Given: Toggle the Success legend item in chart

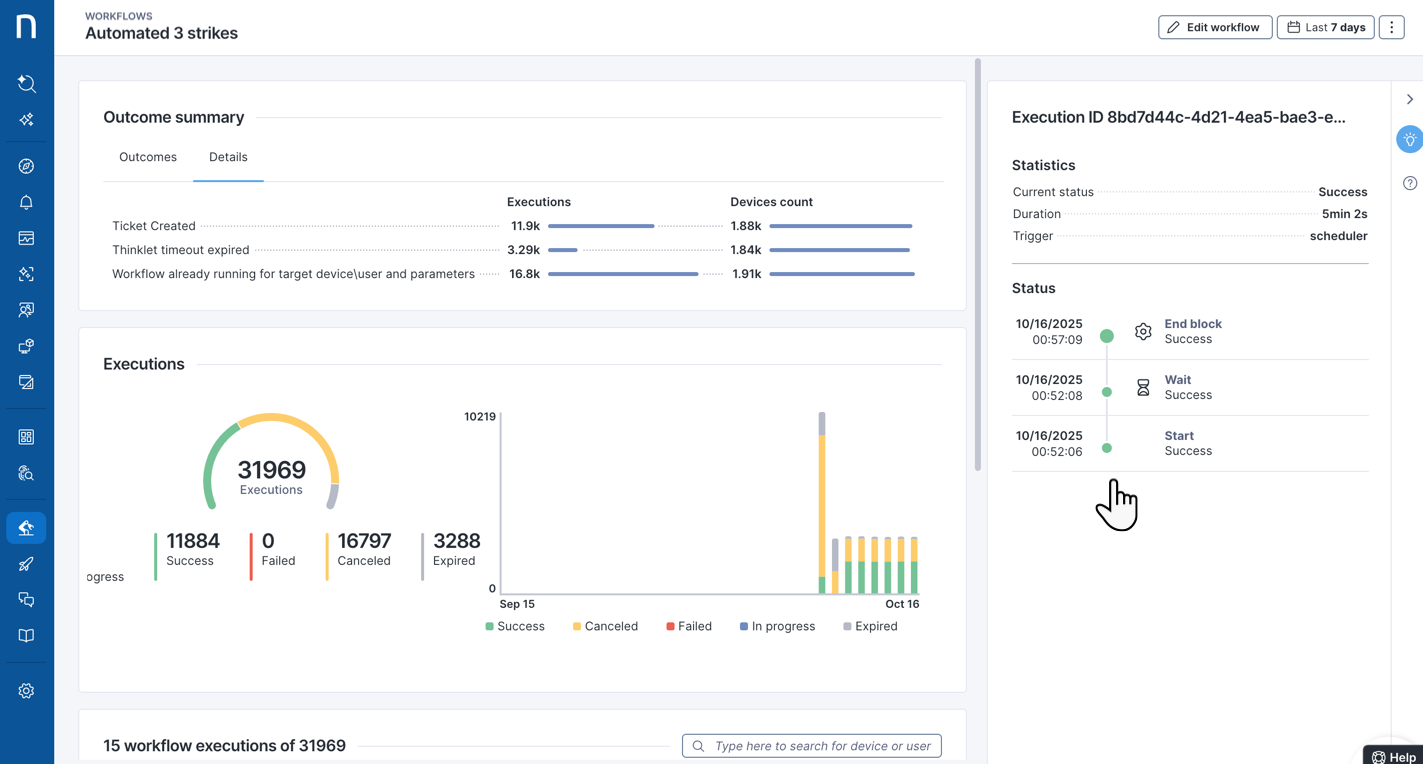Looking at the screenshot, I should point(515,627).
